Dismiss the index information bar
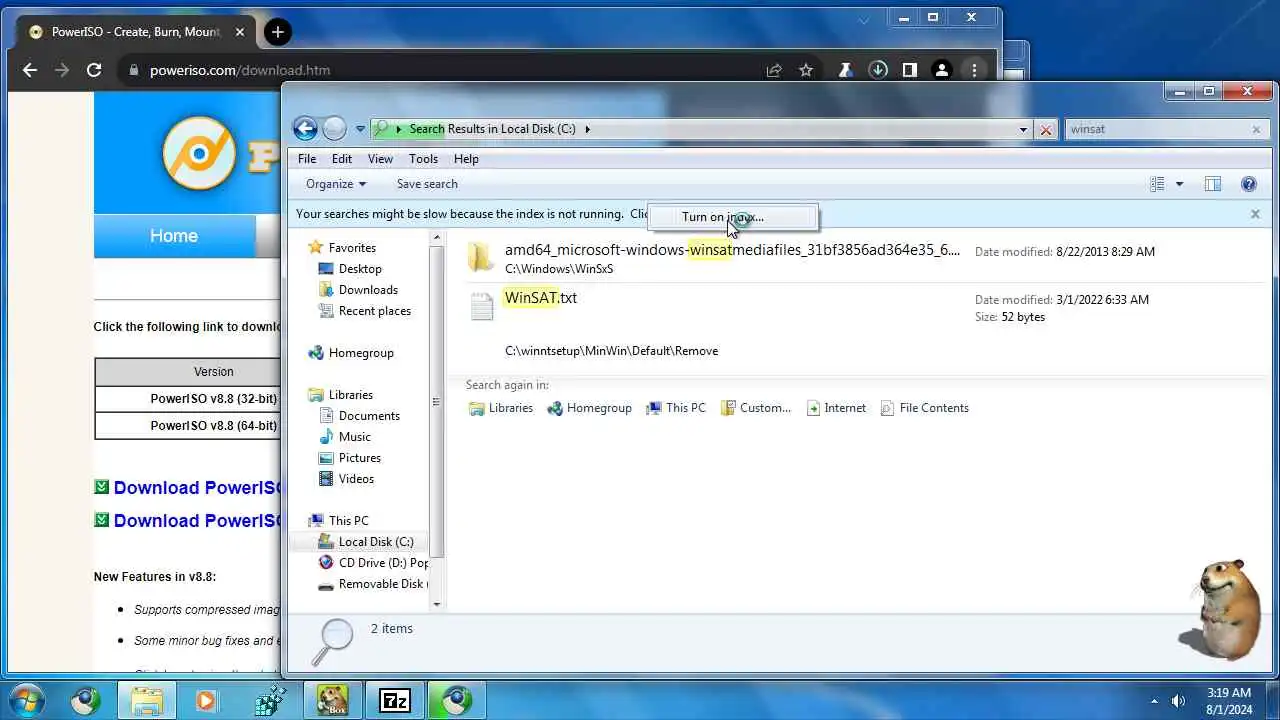 [1255, 214]
